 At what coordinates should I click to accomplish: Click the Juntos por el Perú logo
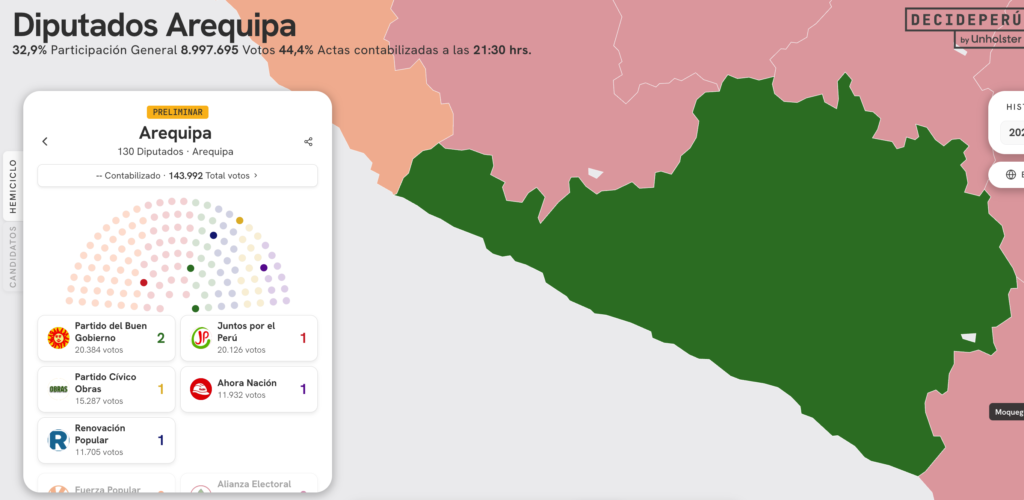[201, 338]
